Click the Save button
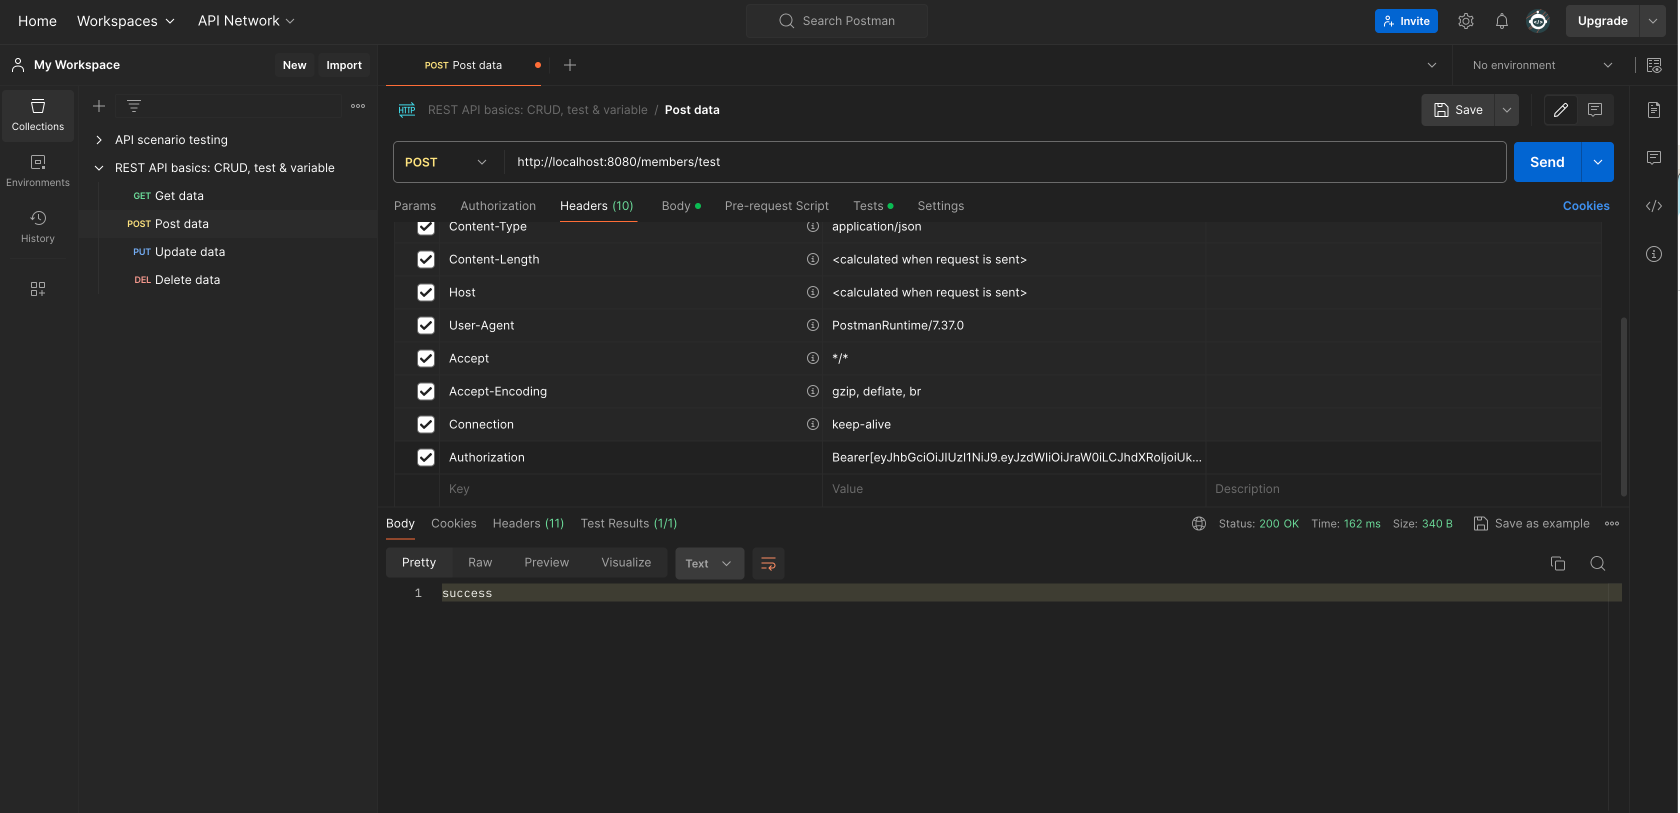This screenshot has width=1680, height=813. (1459, 110)
